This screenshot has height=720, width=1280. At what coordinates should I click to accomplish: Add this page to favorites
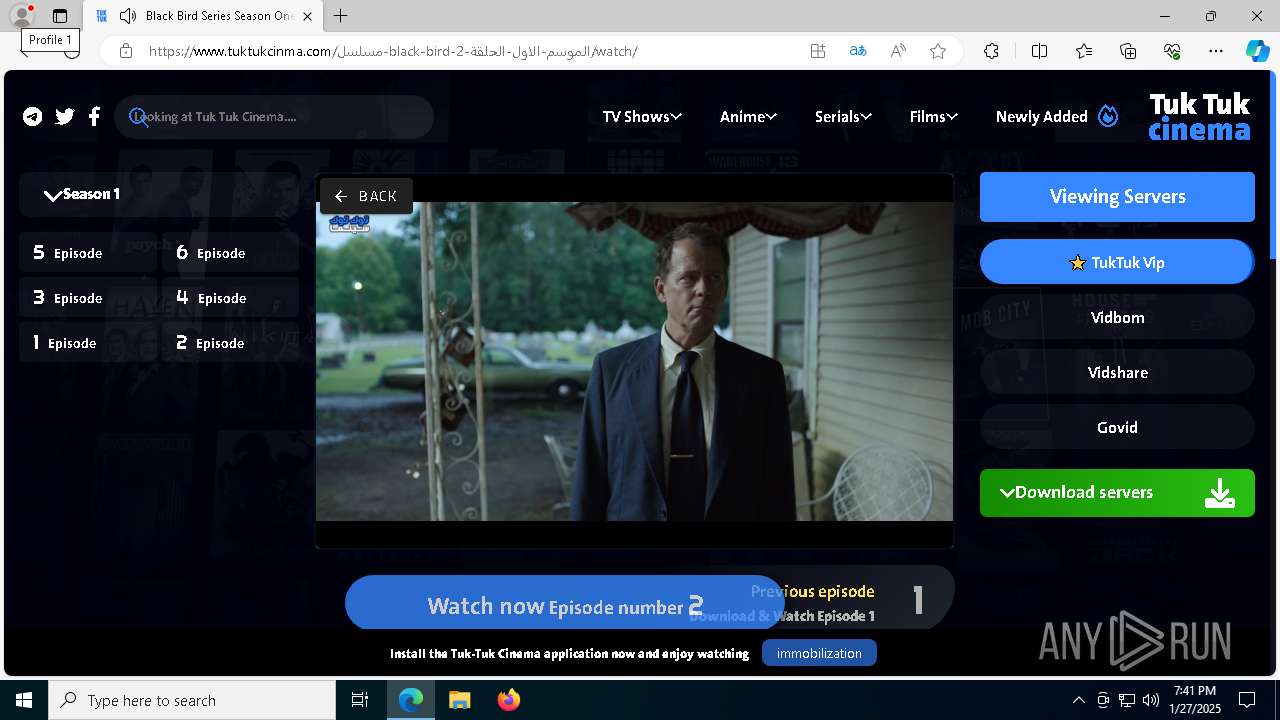[938, 51]
